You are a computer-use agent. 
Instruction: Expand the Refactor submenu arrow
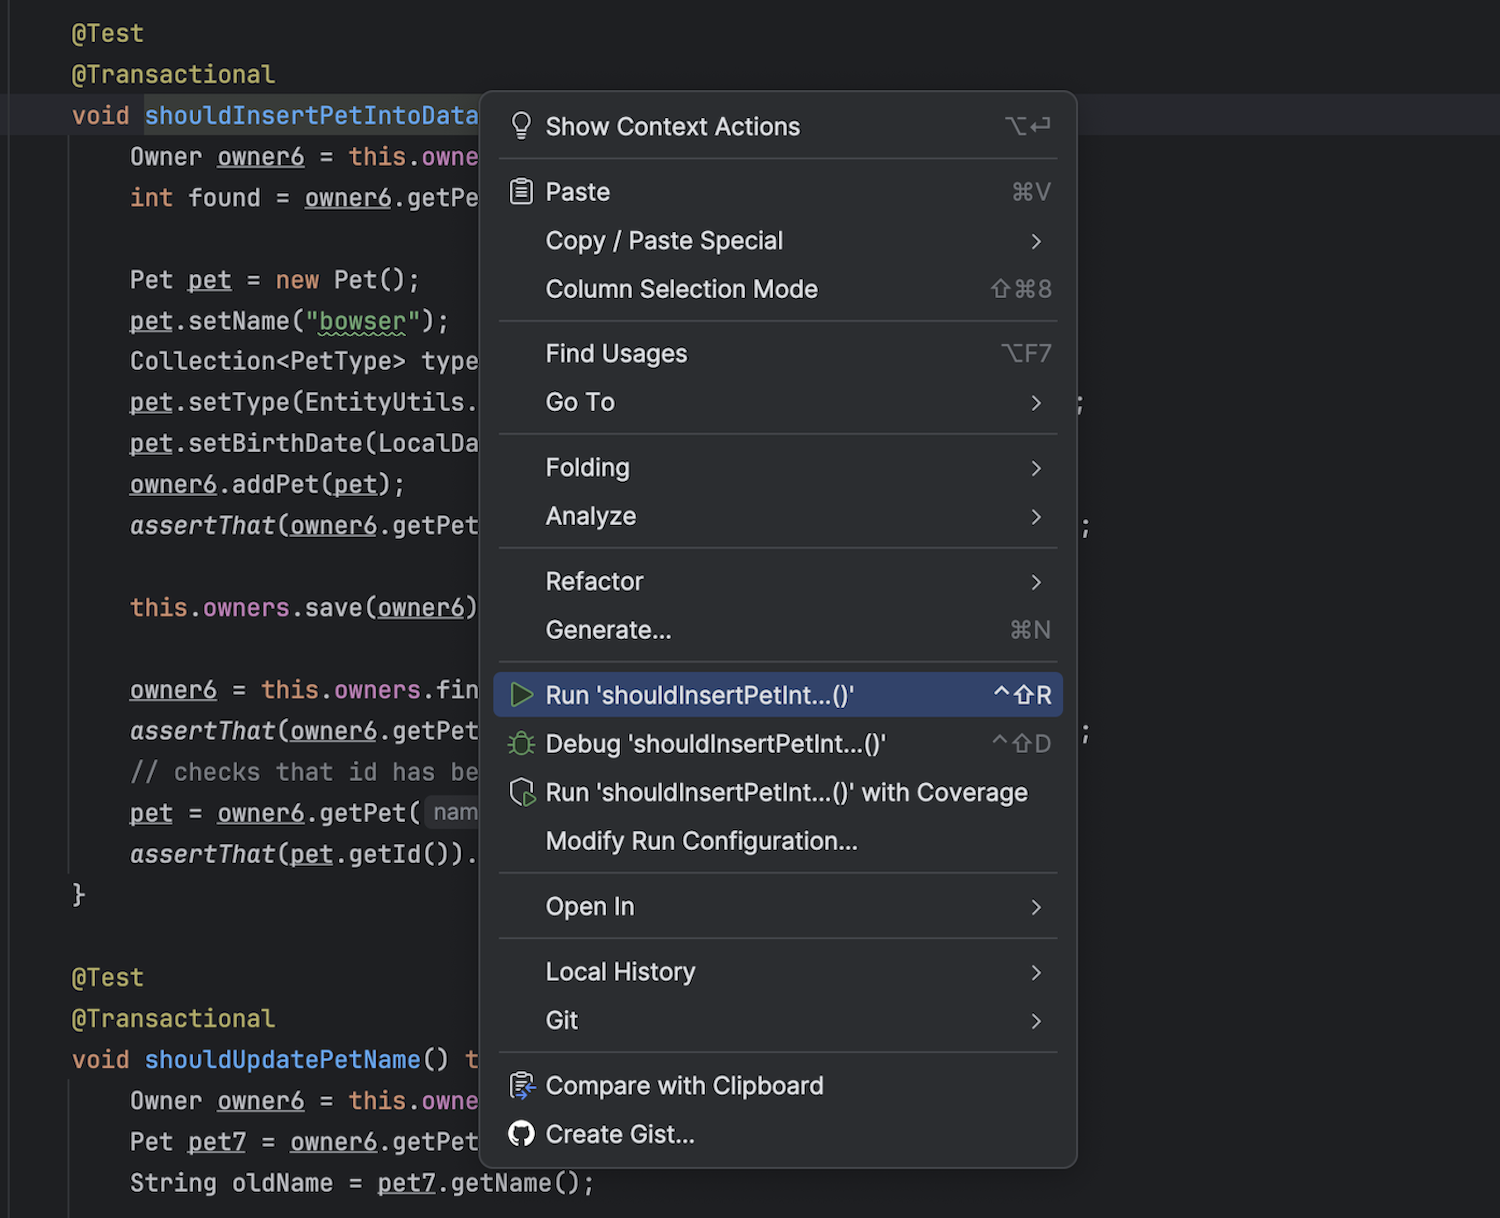tap(1036, 582)
